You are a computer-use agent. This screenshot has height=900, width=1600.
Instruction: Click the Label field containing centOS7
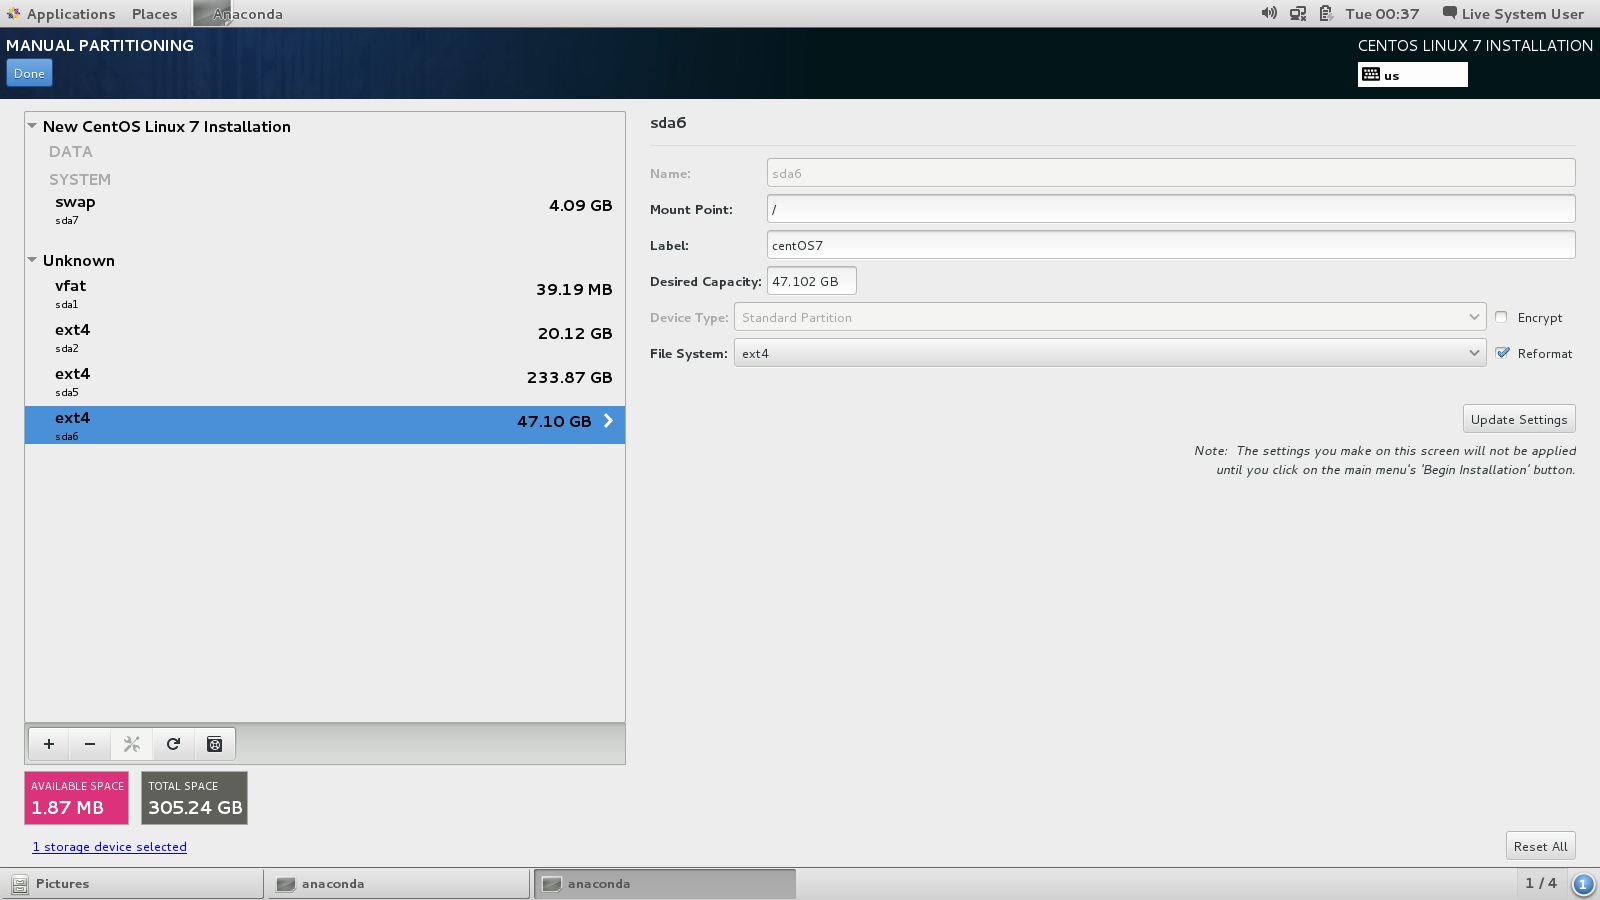1171,245
